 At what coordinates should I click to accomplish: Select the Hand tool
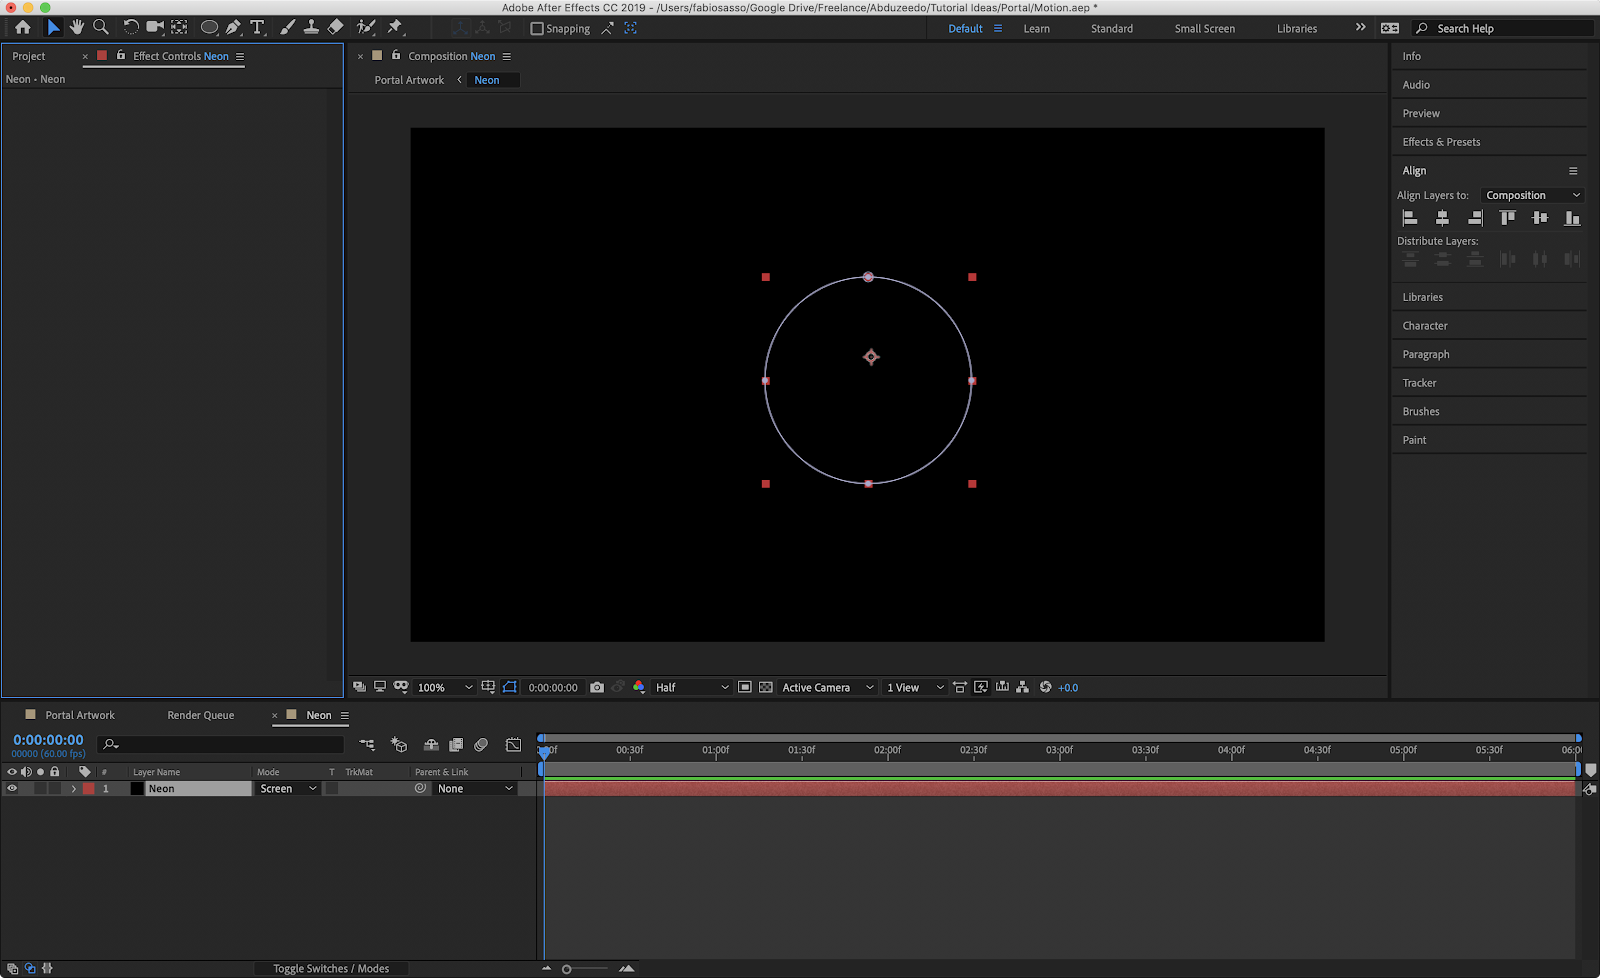(x=77, y=27)
